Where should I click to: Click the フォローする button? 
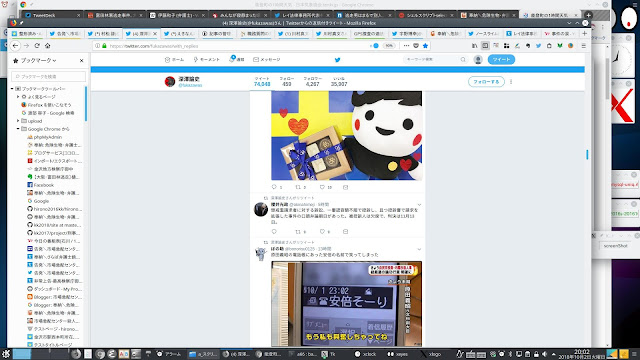pos(486,82)
